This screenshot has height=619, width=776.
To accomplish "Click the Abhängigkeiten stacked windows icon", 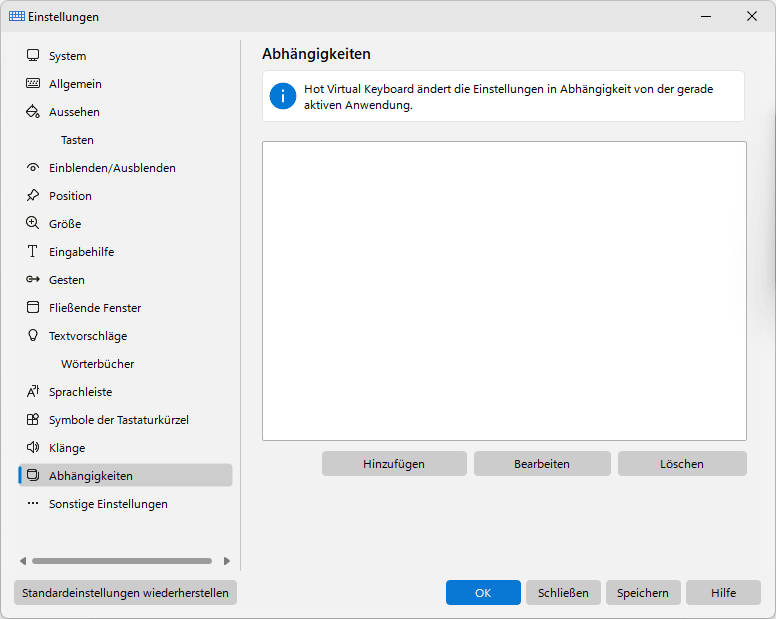I will tap(33, 476).
